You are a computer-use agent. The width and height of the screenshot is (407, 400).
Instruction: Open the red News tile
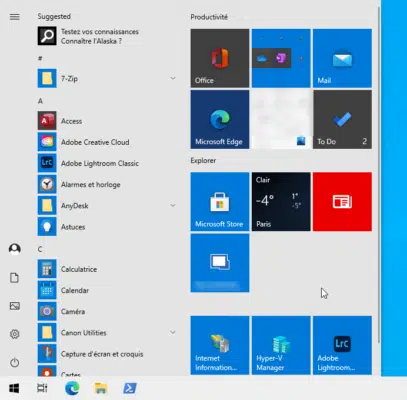[342, 202]
